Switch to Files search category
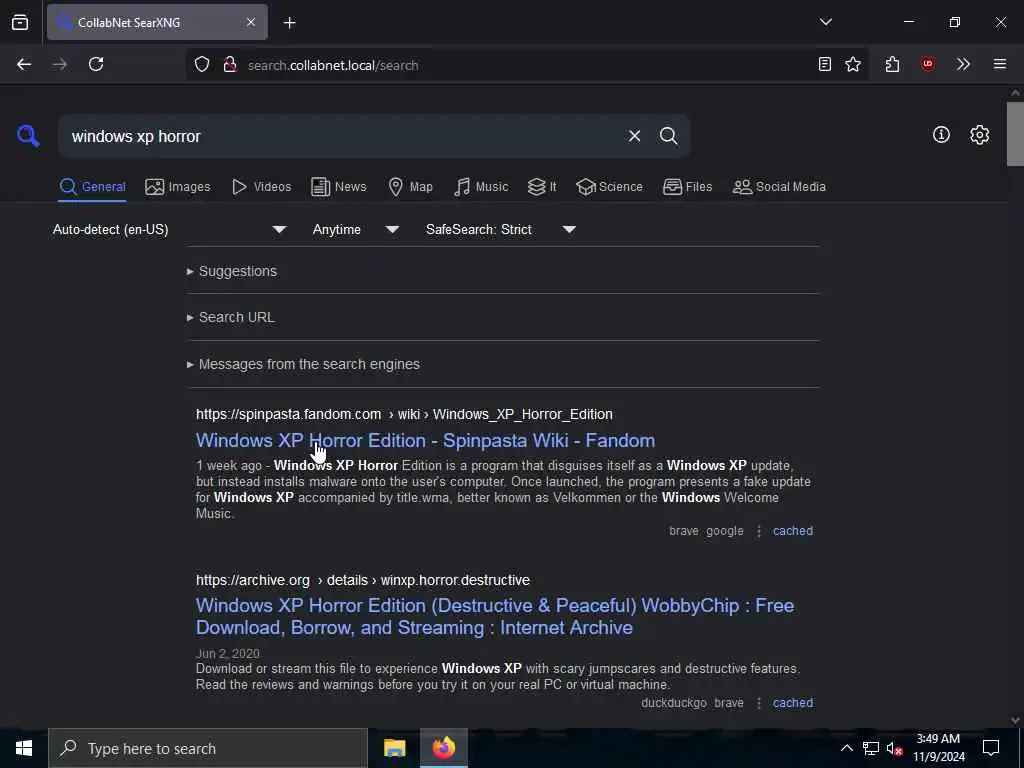This screenshot has height=768, width=1024. [x=687, y=187]
